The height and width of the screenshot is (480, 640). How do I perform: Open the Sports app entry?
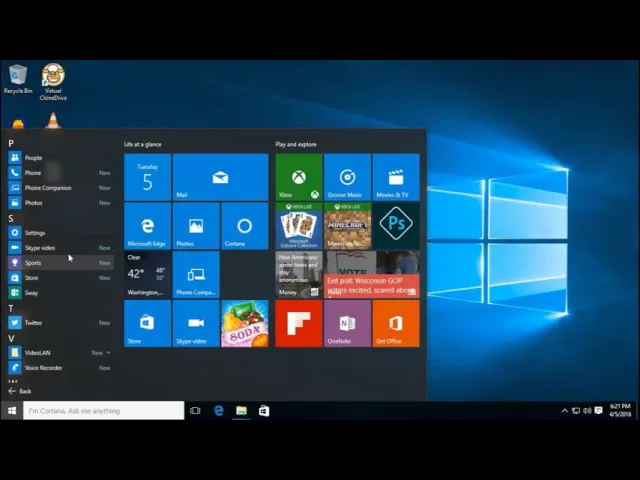point(60,262)
